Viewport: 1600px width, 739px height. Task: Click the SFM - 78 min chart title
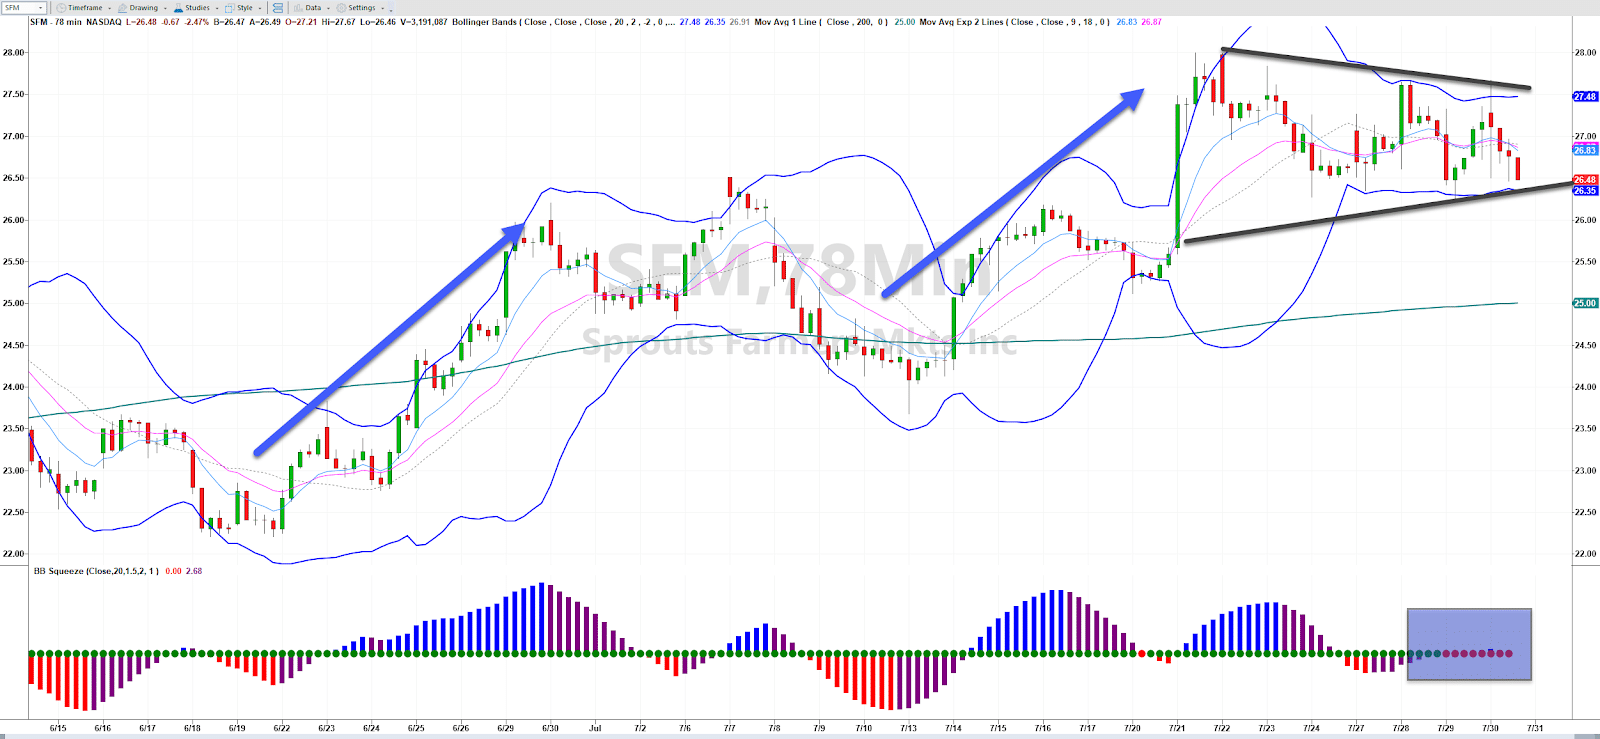pyautogui.click(x=56, y=22)
